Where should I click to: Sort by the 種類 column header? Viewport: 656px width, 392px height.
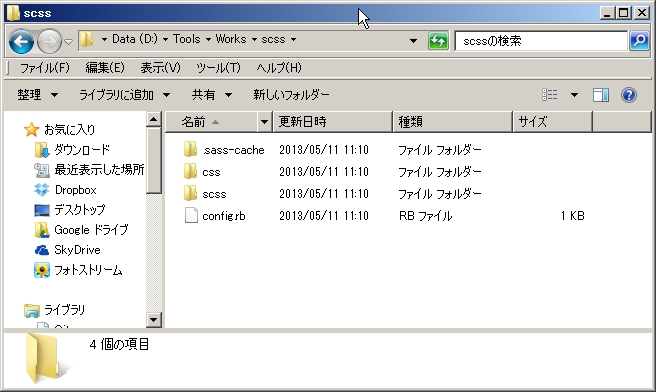click(x=453, y=122)
